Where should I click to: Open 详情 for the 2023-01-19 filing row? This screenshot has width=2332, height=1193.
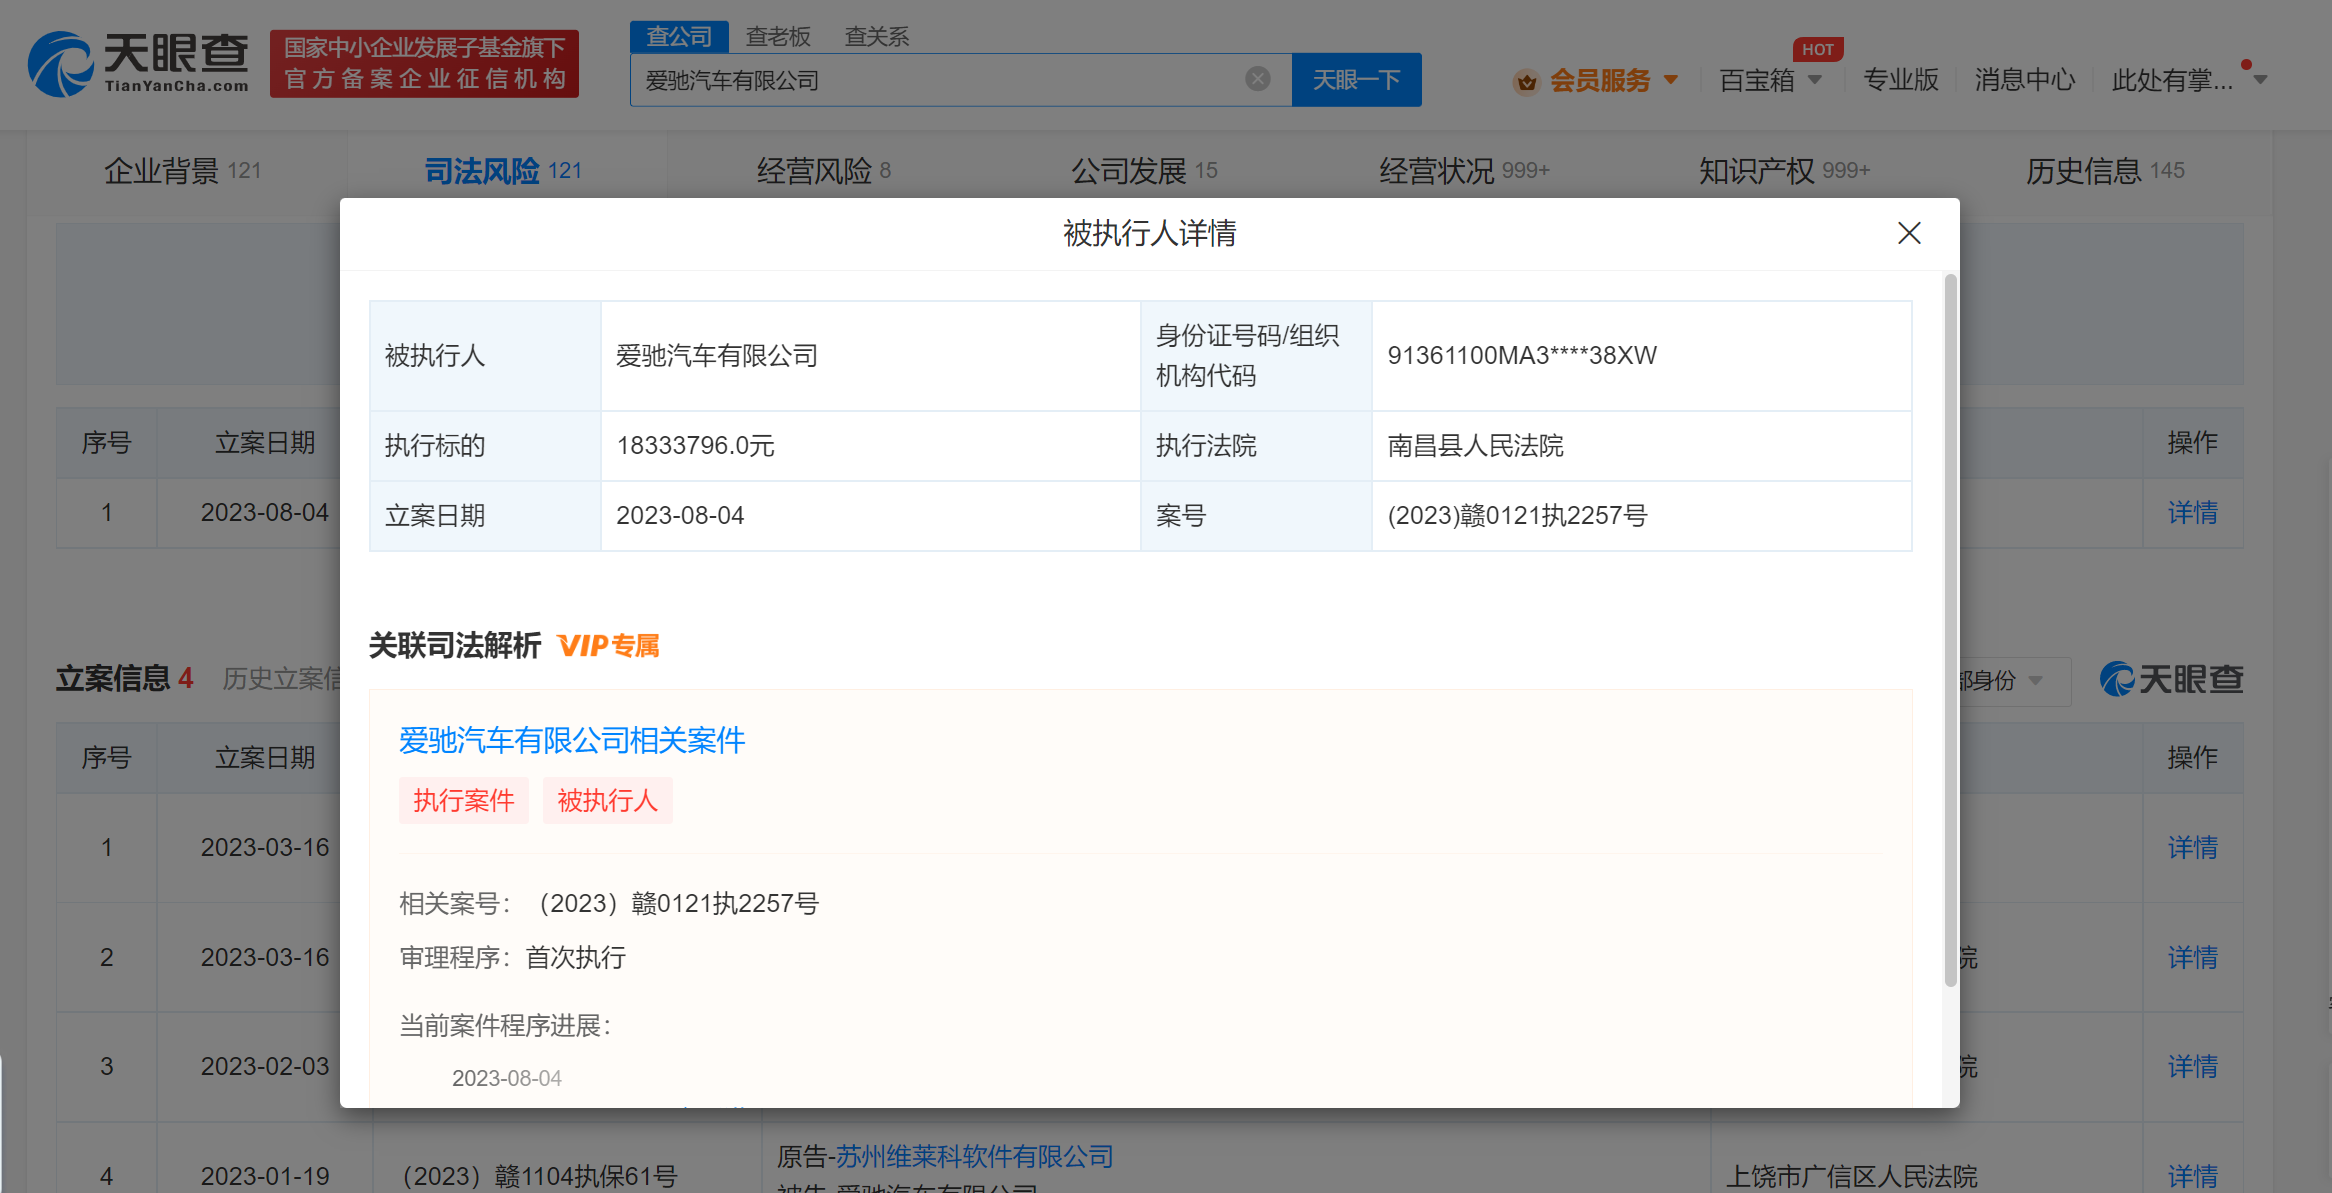2192,1177
